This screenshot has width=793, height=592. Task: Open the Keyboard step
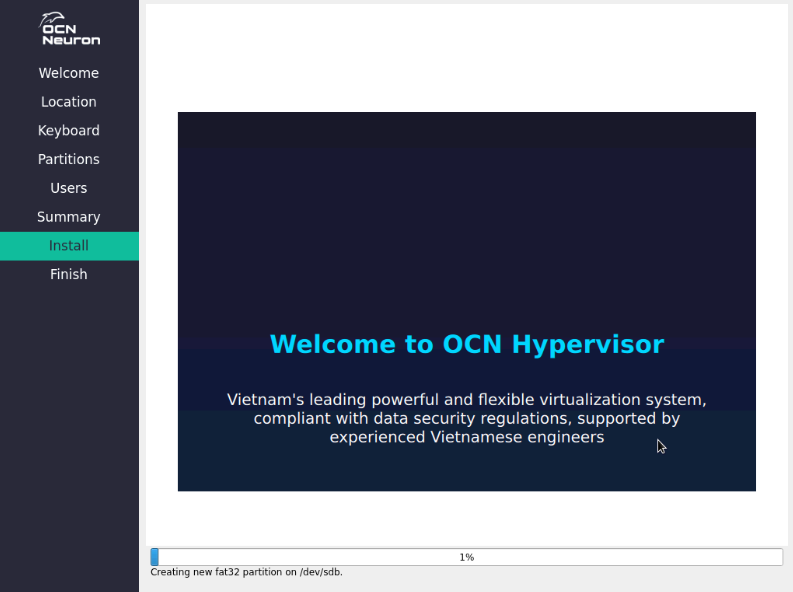click(x=69, y=131)
